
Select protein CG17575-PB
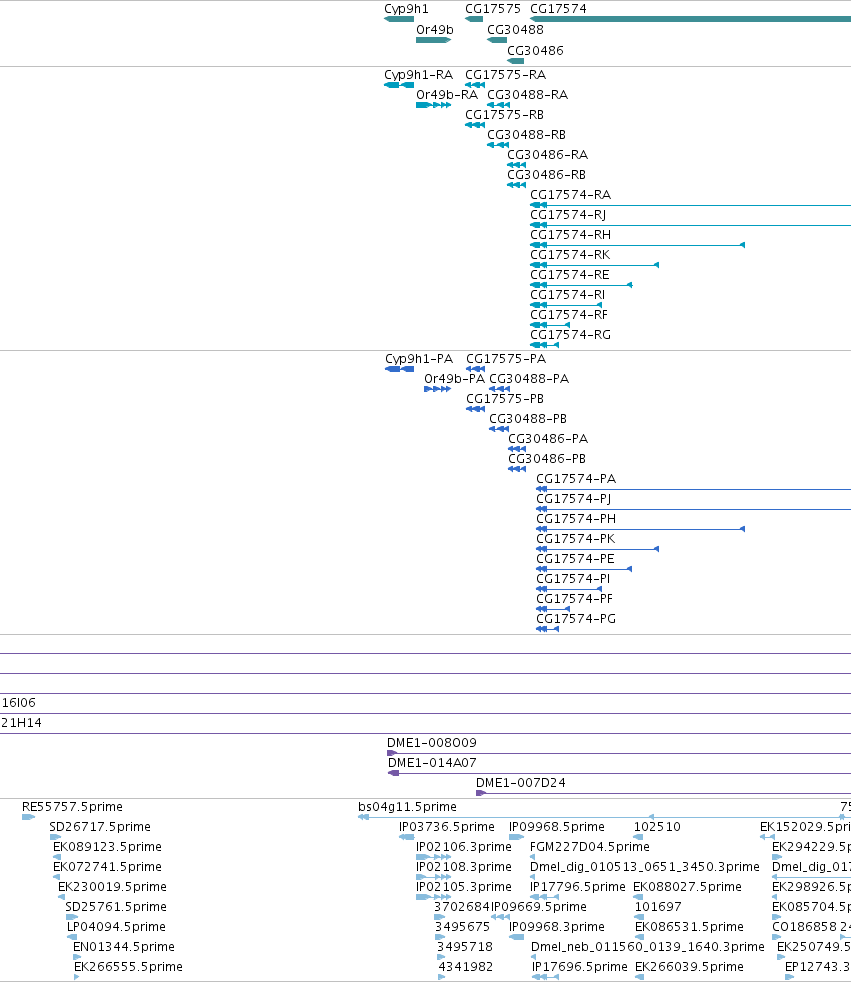pos(476,409)
